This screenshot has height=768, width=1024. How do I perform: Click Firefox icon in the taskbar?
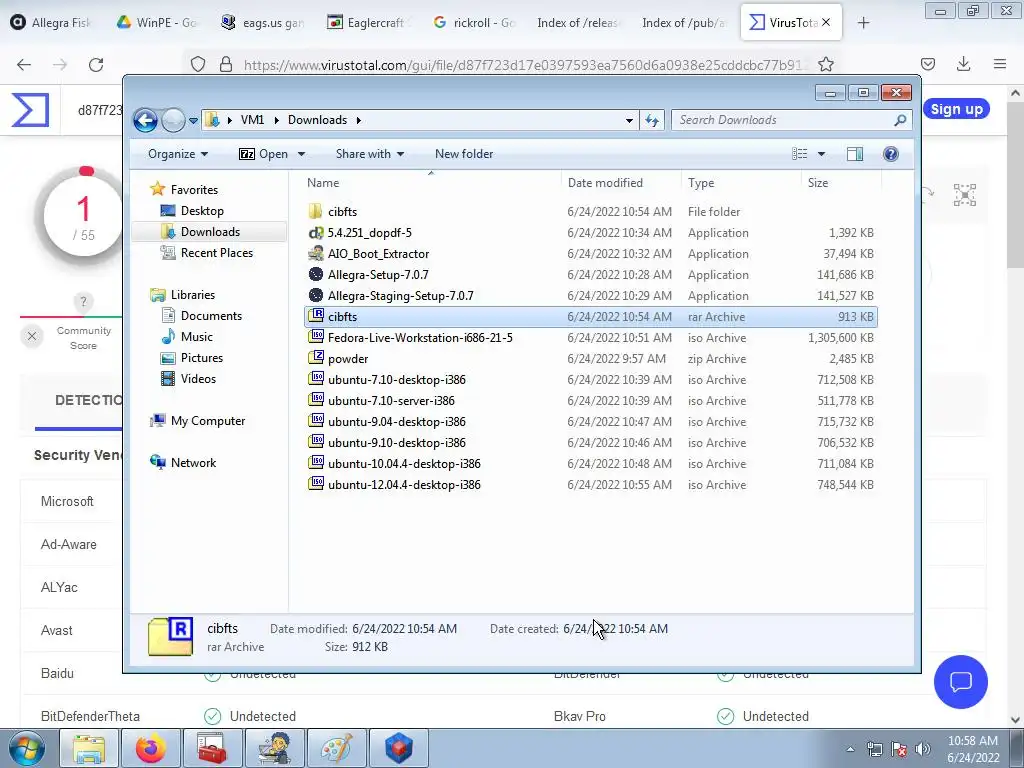click(151, 748)
